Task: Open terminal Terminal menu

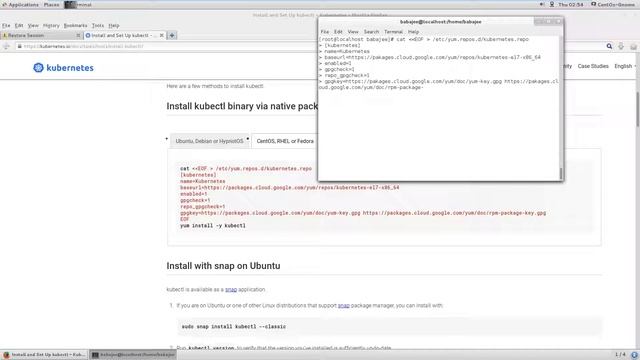Action: click(x=393, y=32)
